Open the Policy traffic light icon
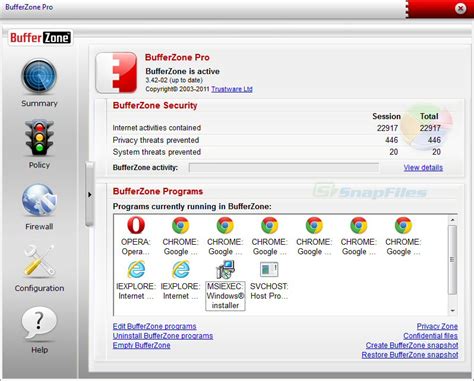474x381 pixels. (x=39, y=138)
